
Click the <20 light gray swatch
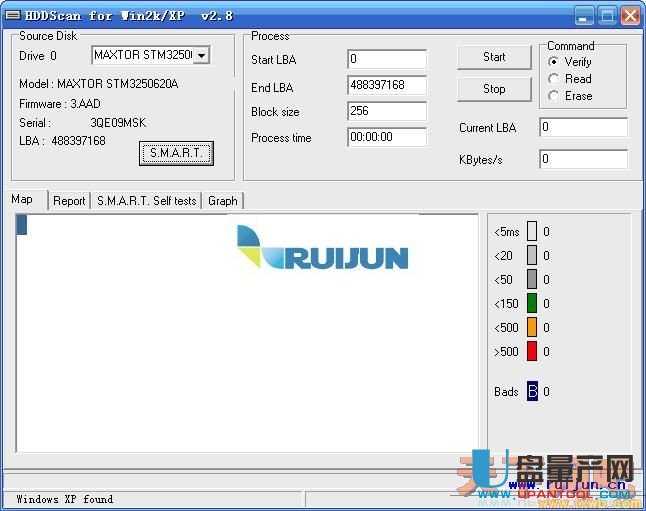click(x=532, y=255)
